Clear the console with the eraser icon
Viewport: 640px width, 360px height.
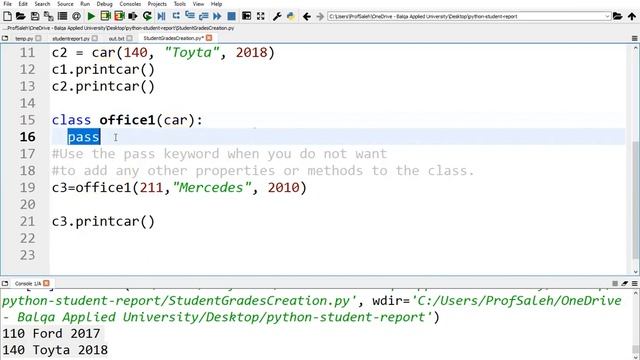tap(625, 283)
